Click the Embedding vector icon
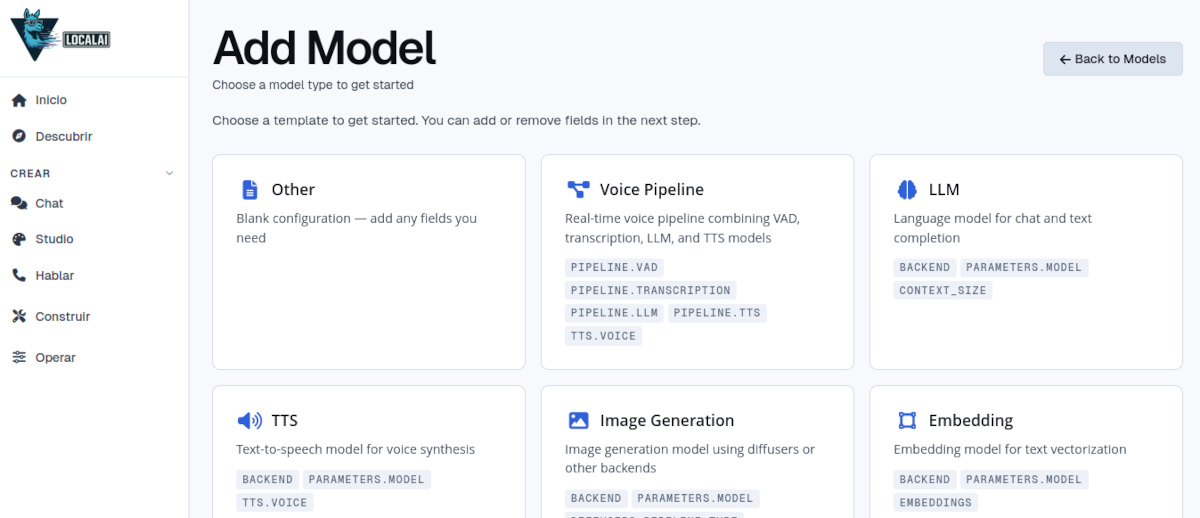 (907, 420)
